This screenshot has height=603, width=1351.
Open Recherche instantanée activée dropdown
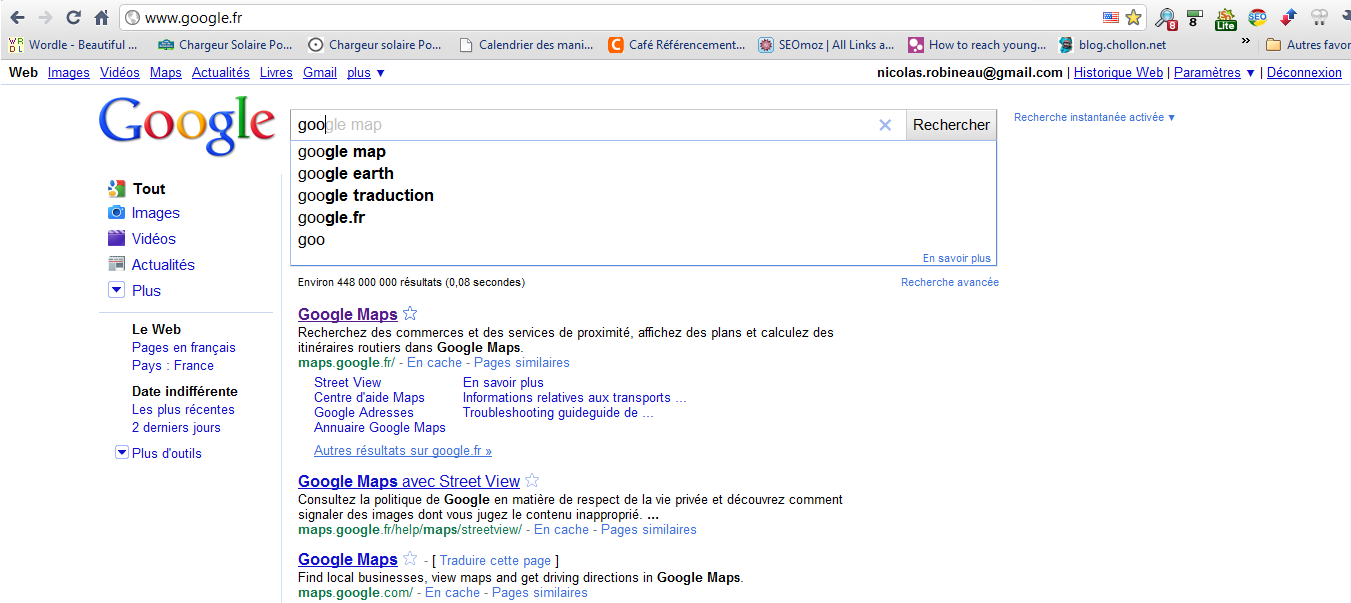pyautogui.click(x=1095, y=118)
